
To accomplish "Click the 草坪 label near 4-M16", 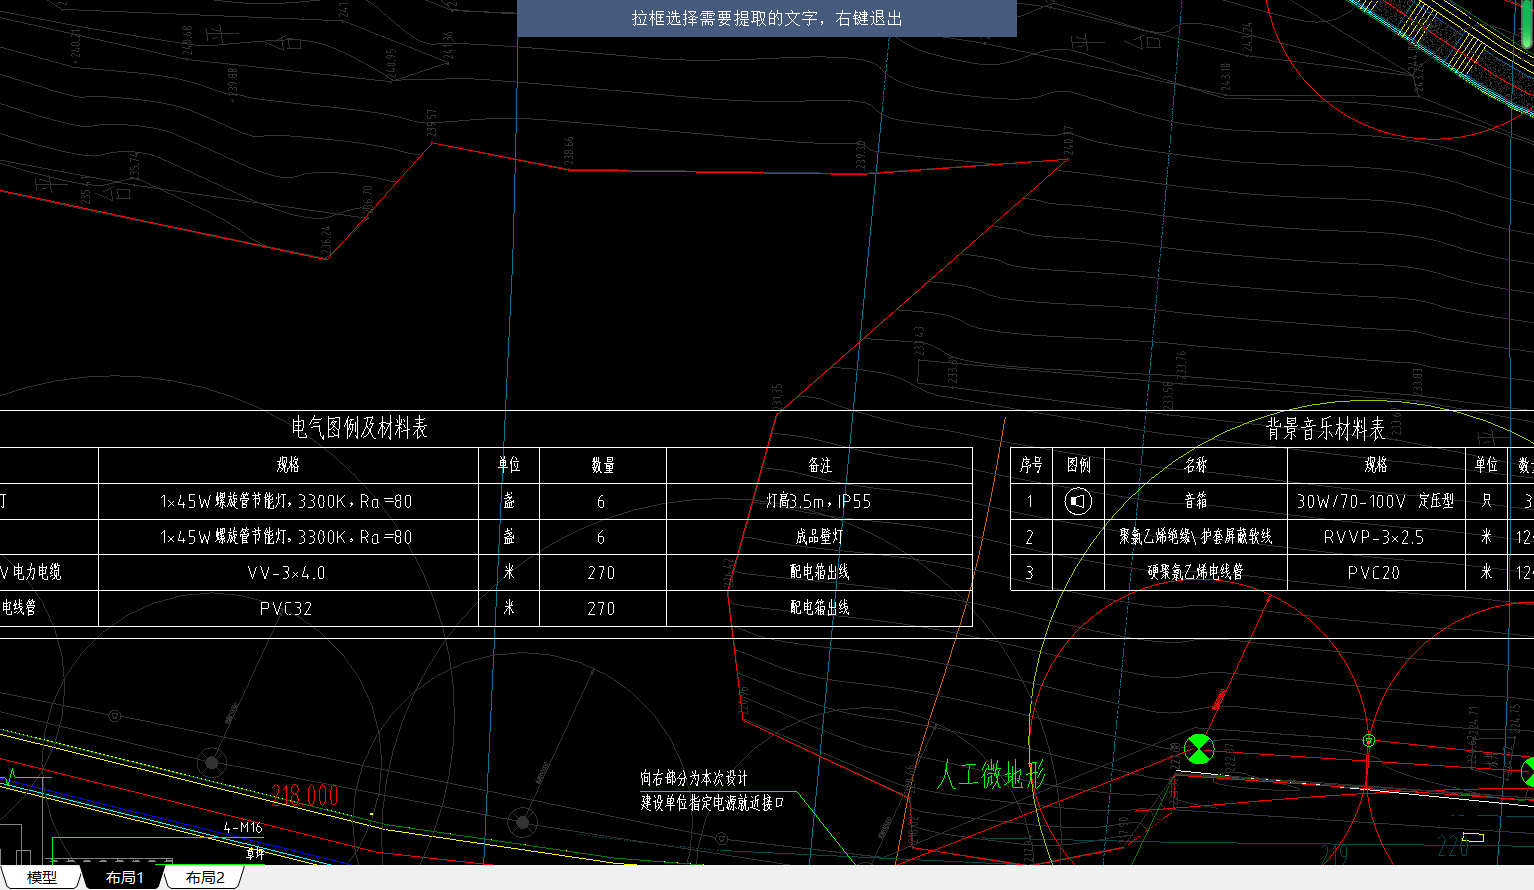I will [256, 853].
